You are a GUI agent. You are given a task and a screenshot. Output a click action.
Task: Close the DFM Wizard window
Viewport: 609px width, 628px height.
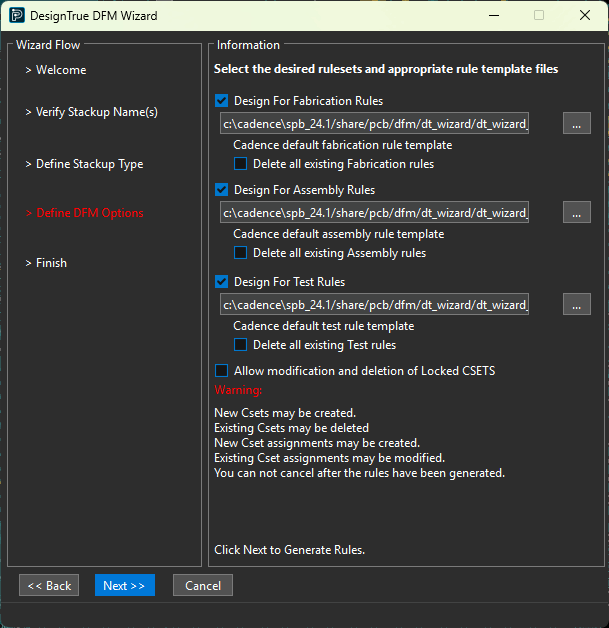coord(585,16)
